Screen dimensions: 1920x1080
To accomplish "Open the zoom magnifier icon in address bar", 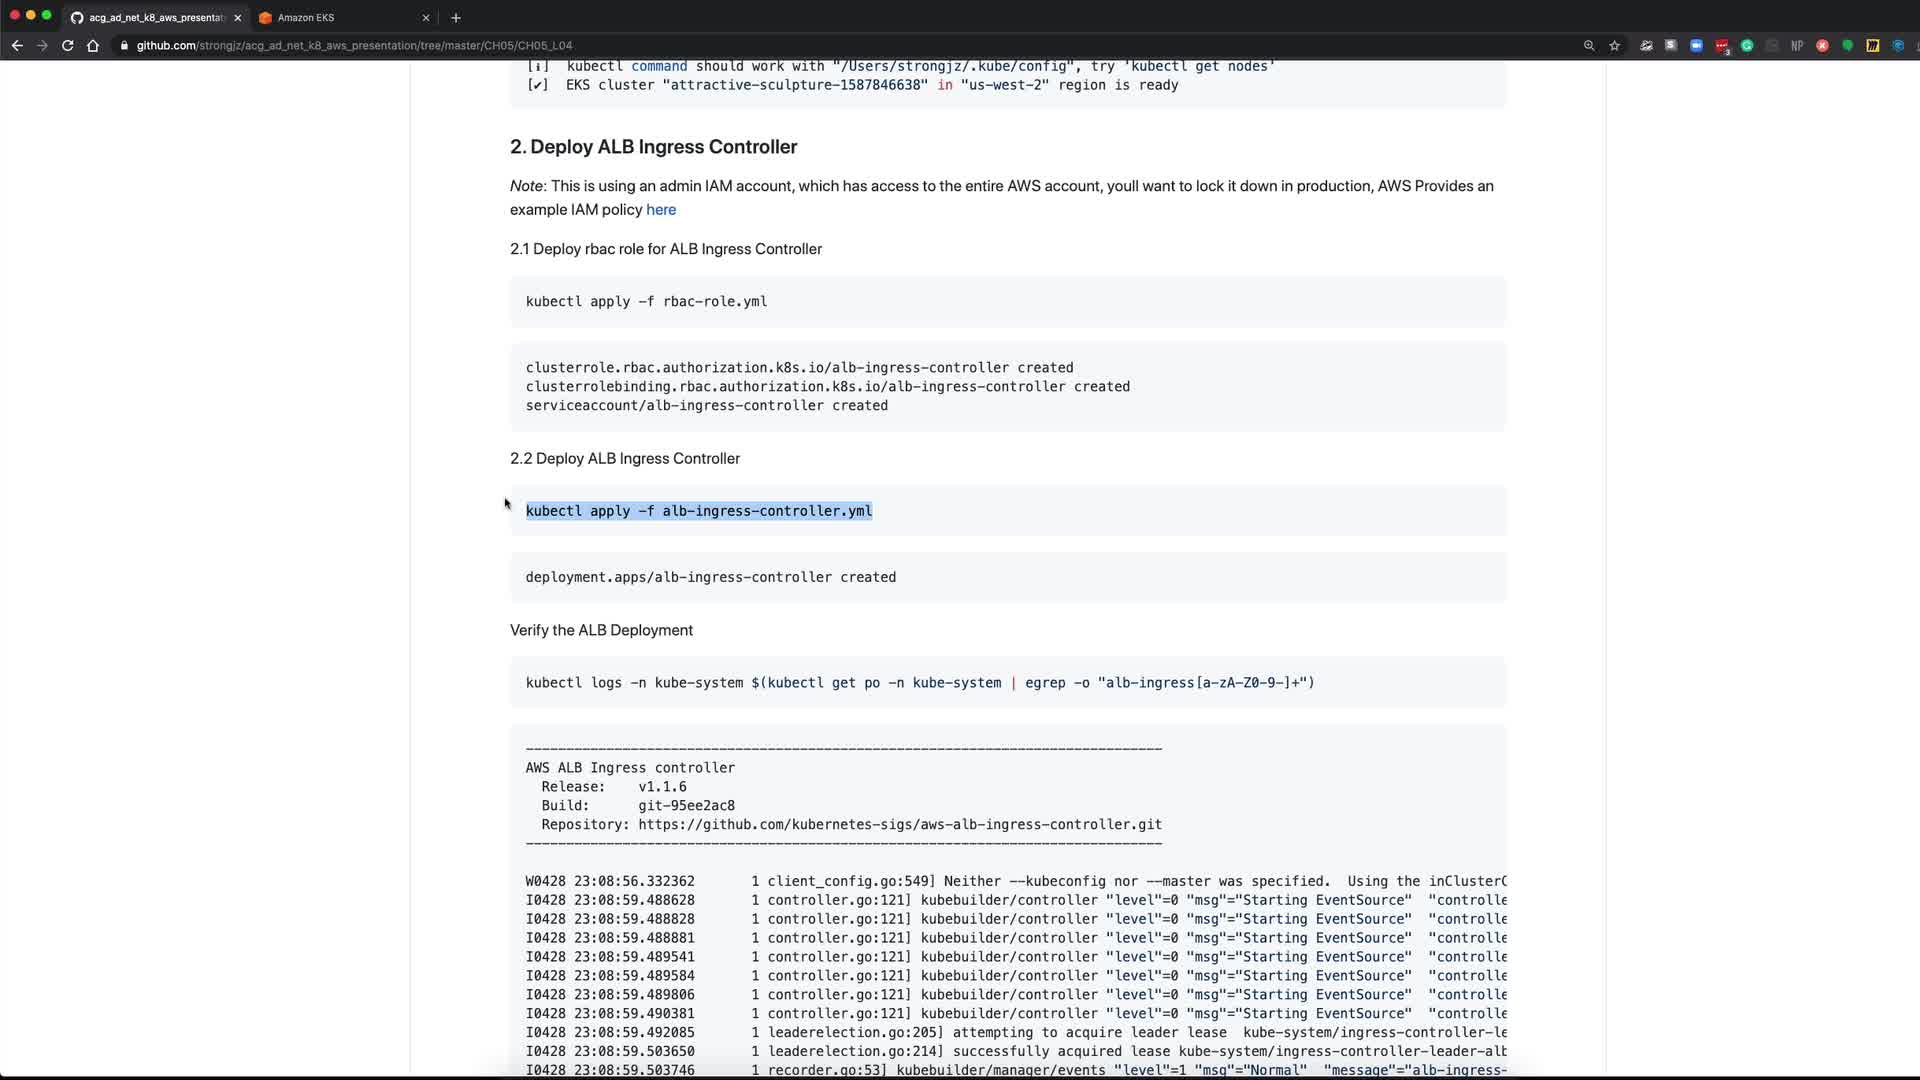I will coord(1589,45).
